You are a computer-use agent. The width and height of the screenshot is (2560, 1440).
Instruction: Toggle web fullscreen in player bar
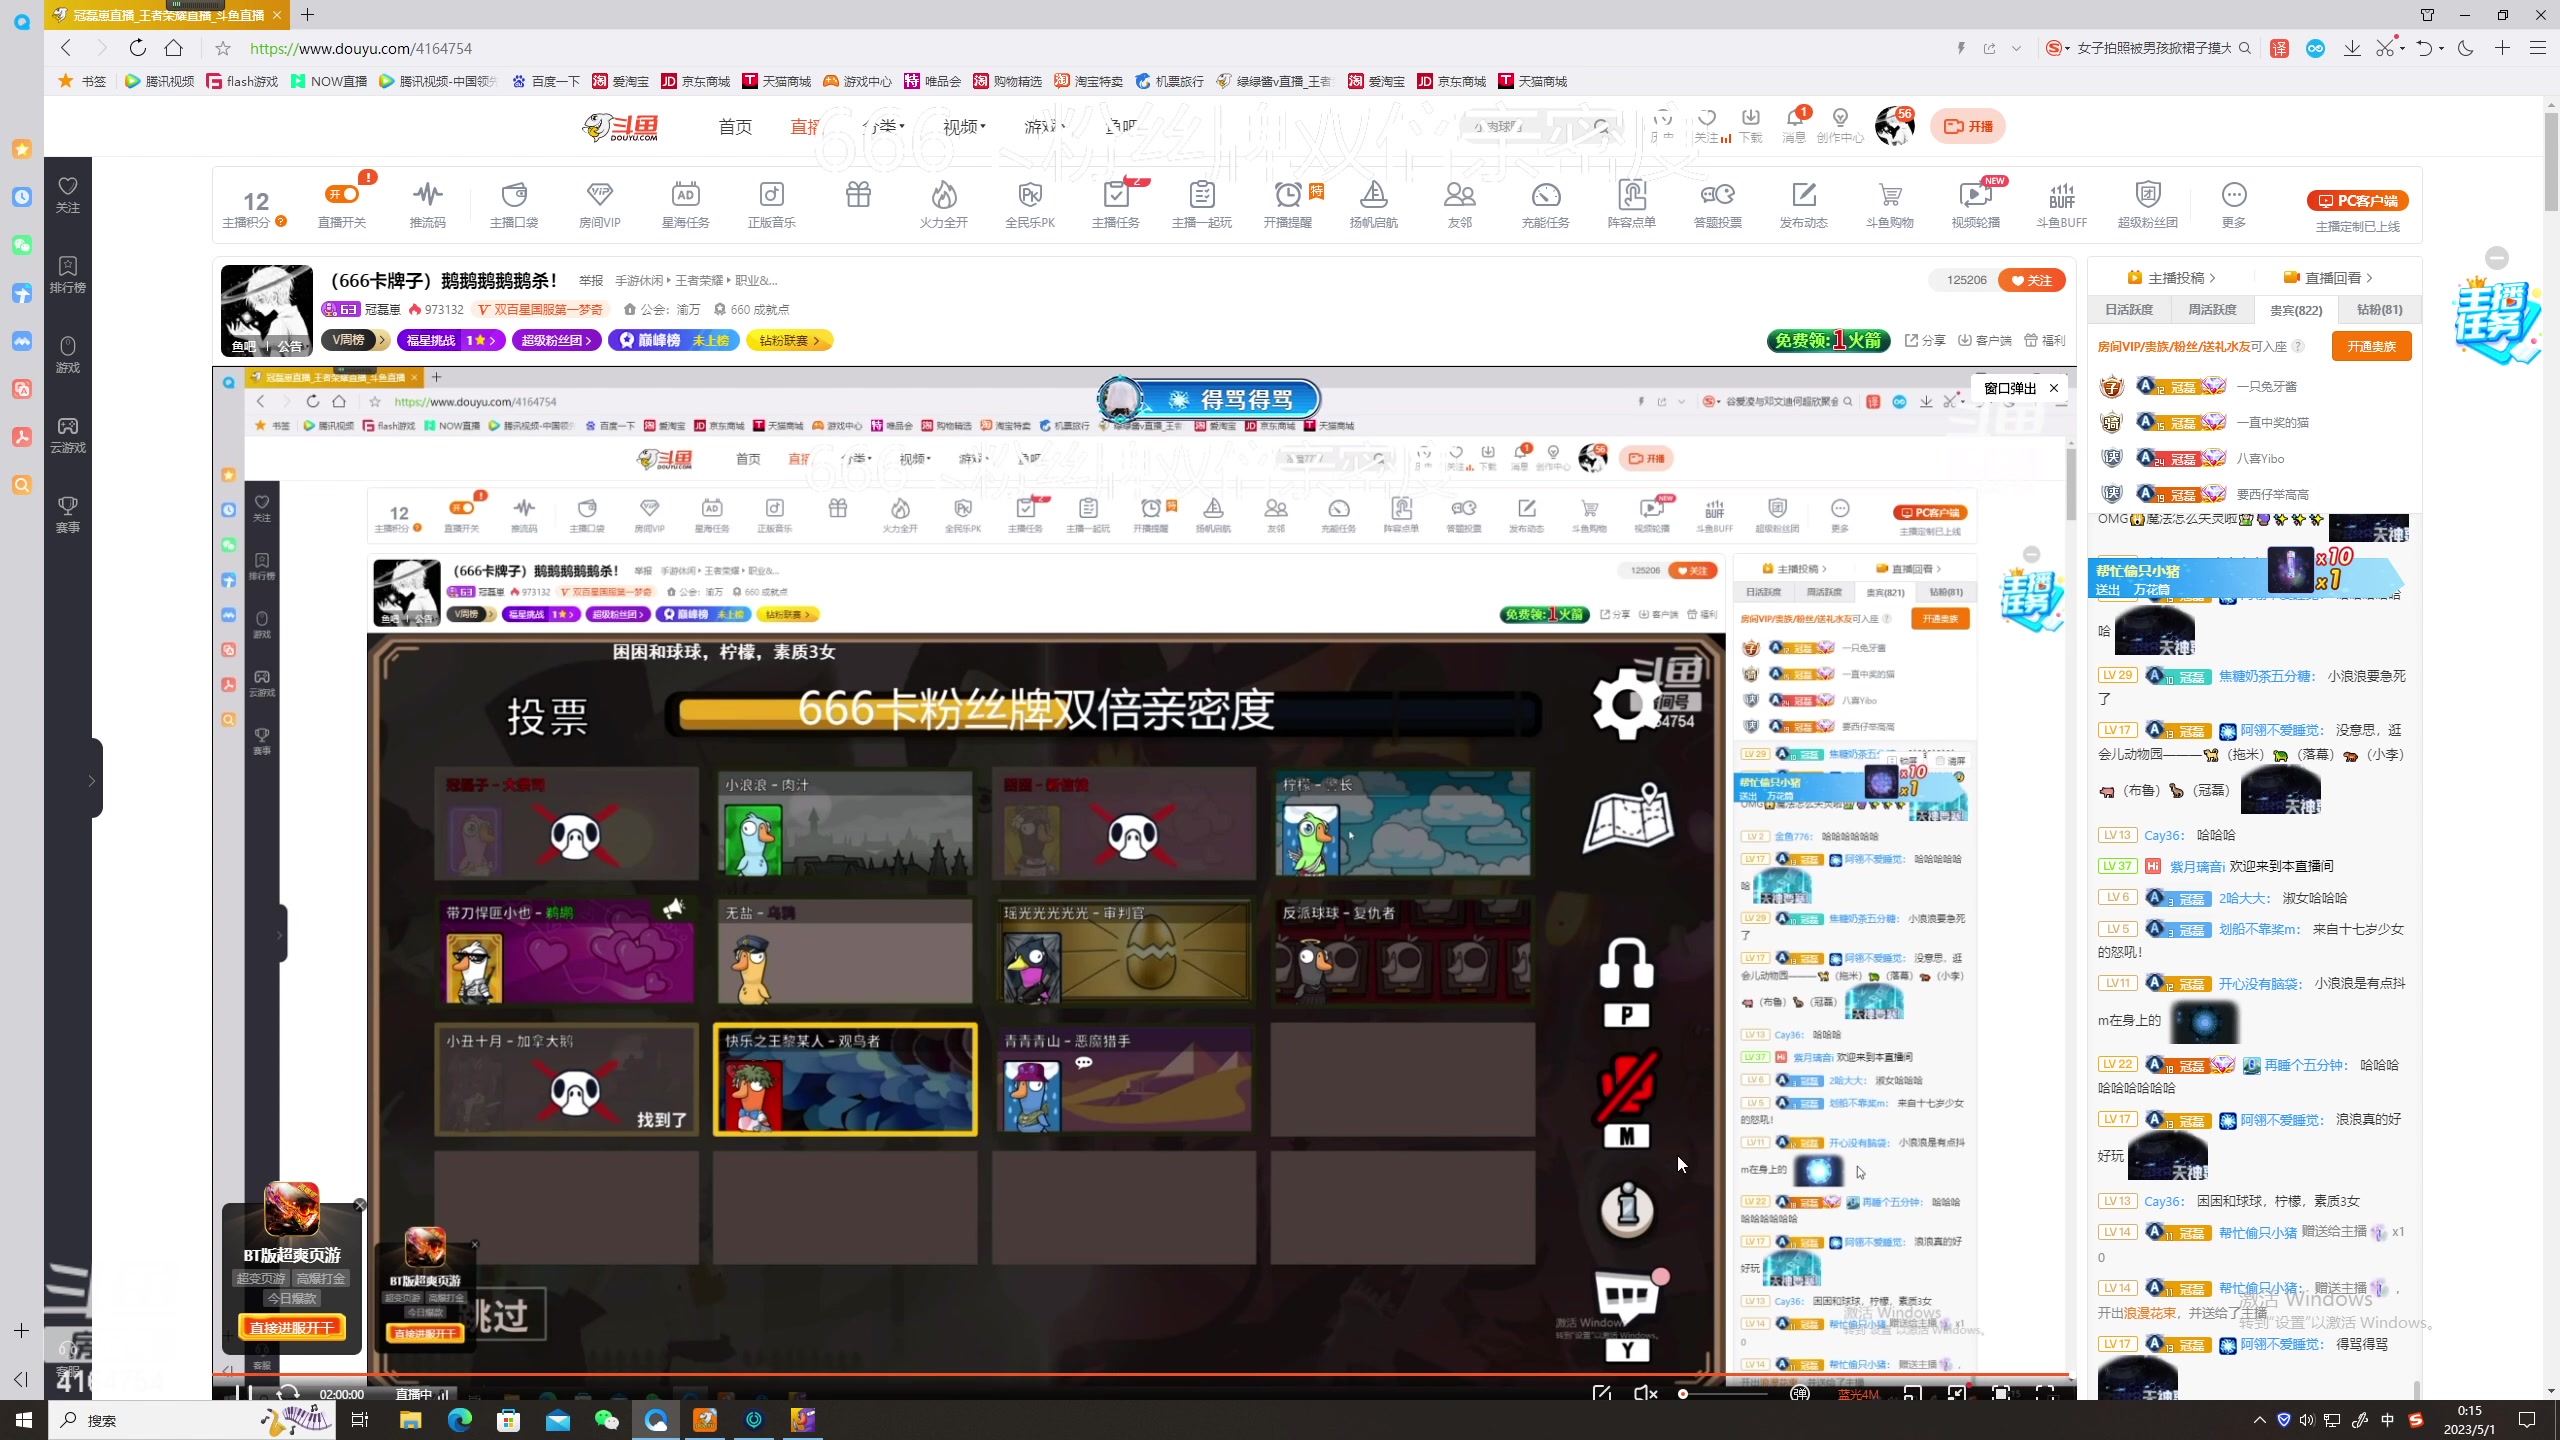click(x=2001, y=1393)
